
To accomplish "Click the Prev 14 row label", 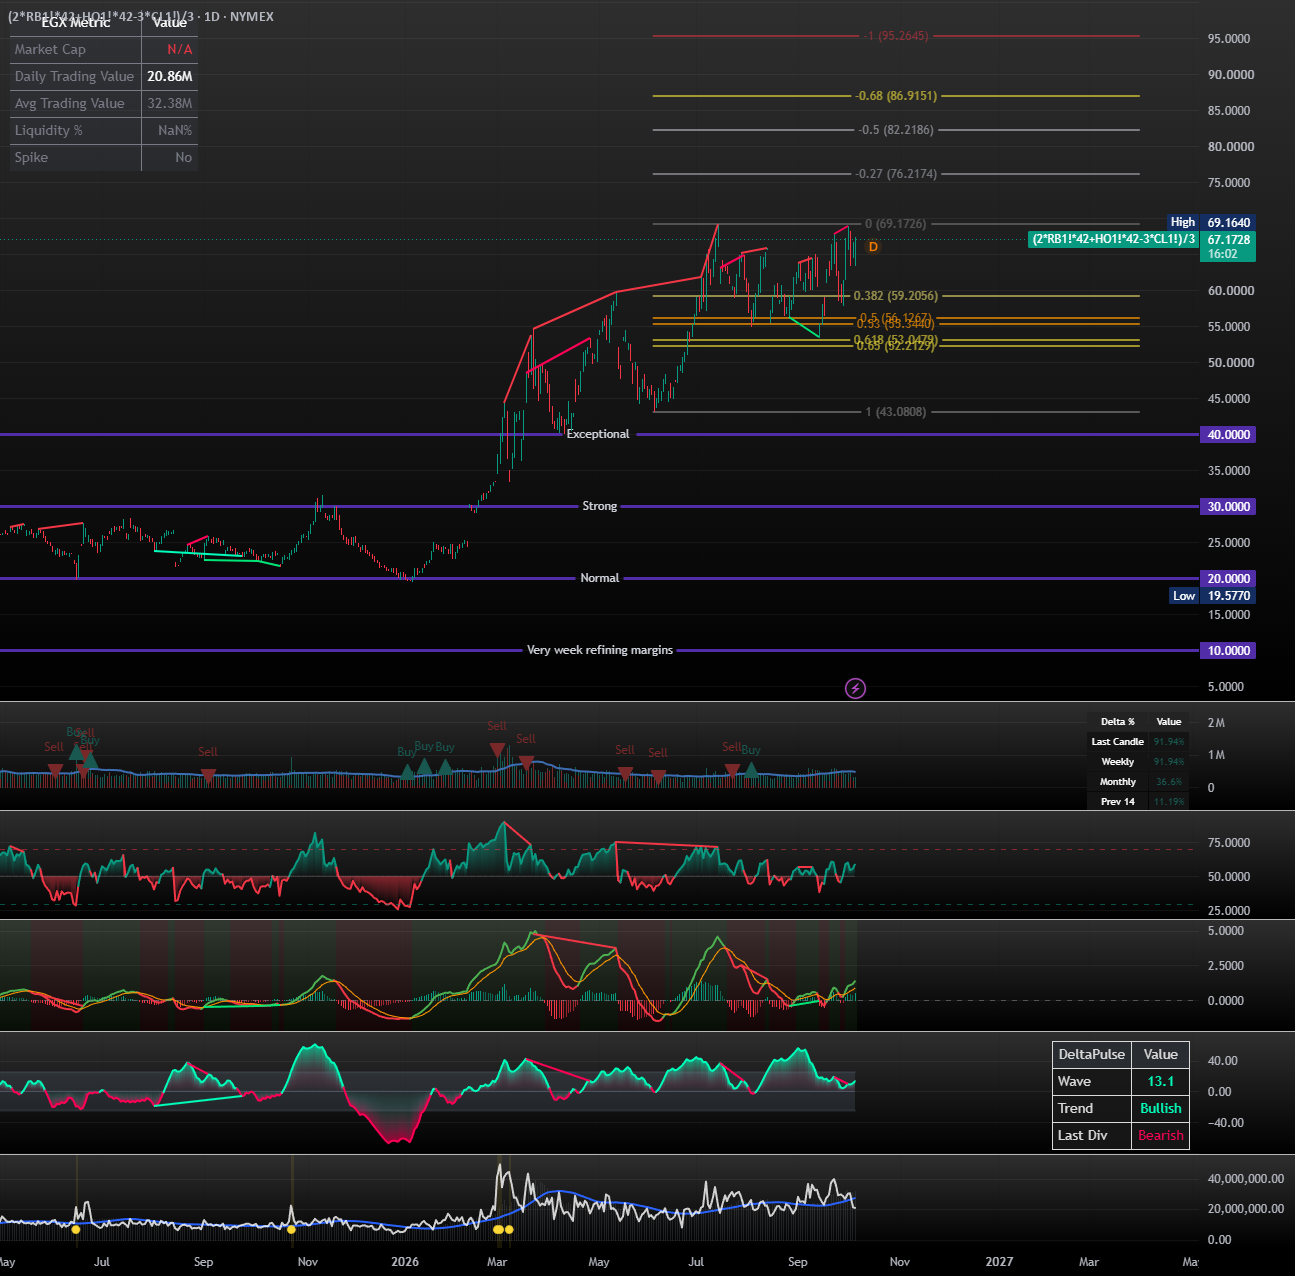I will (x=1117, y=802).
